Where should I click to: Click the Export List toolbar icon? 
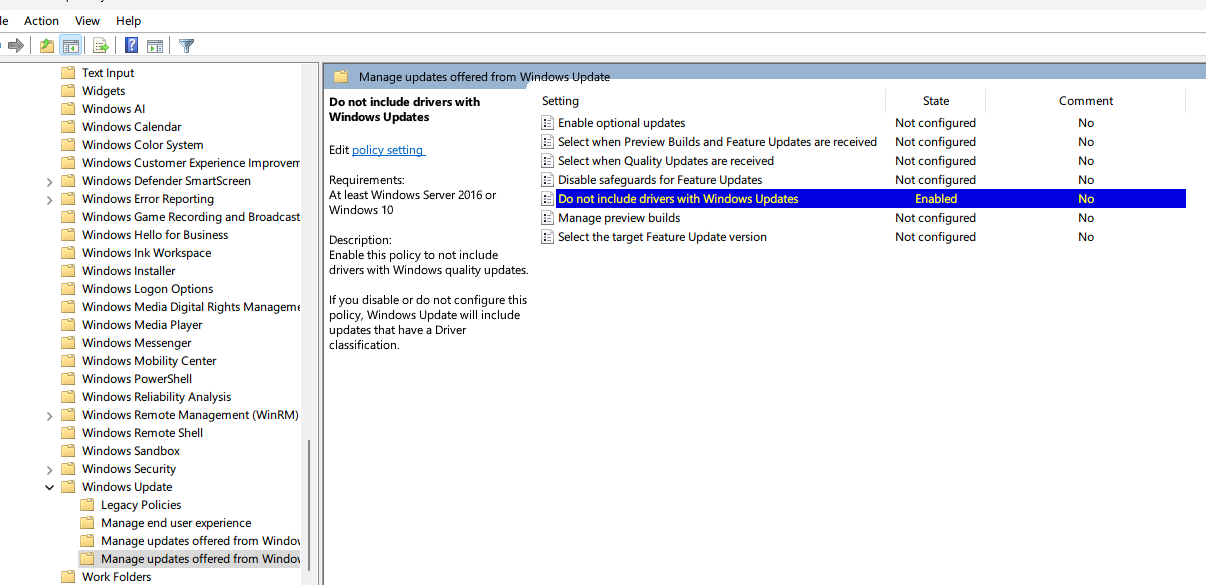[x=100, y=45]
